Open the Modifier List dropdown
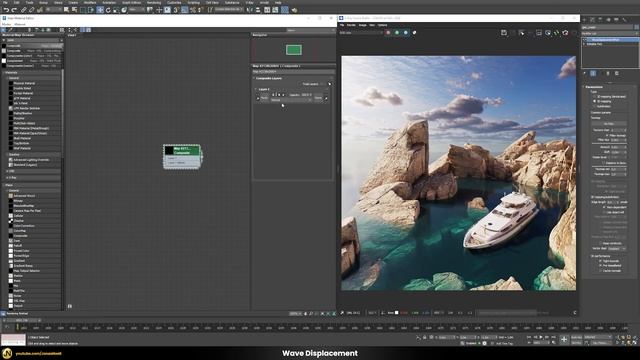Image resolution: width=640 pixels, height=360 pixels. tap(610, 33)
